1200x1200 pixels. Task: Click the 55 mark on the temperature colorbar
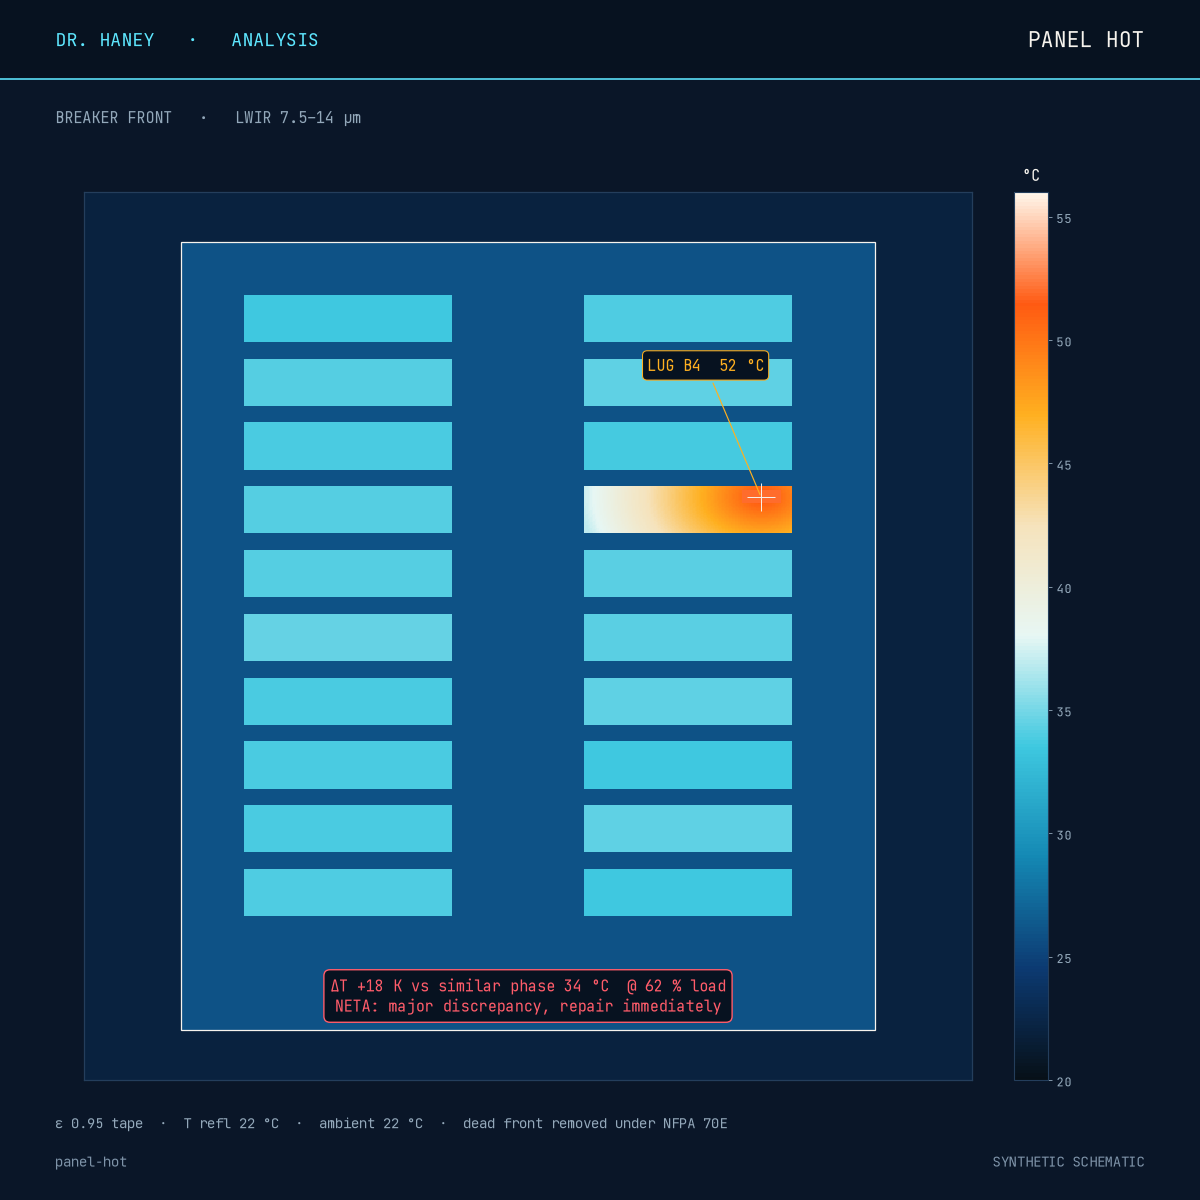[x=1064, y=219]
